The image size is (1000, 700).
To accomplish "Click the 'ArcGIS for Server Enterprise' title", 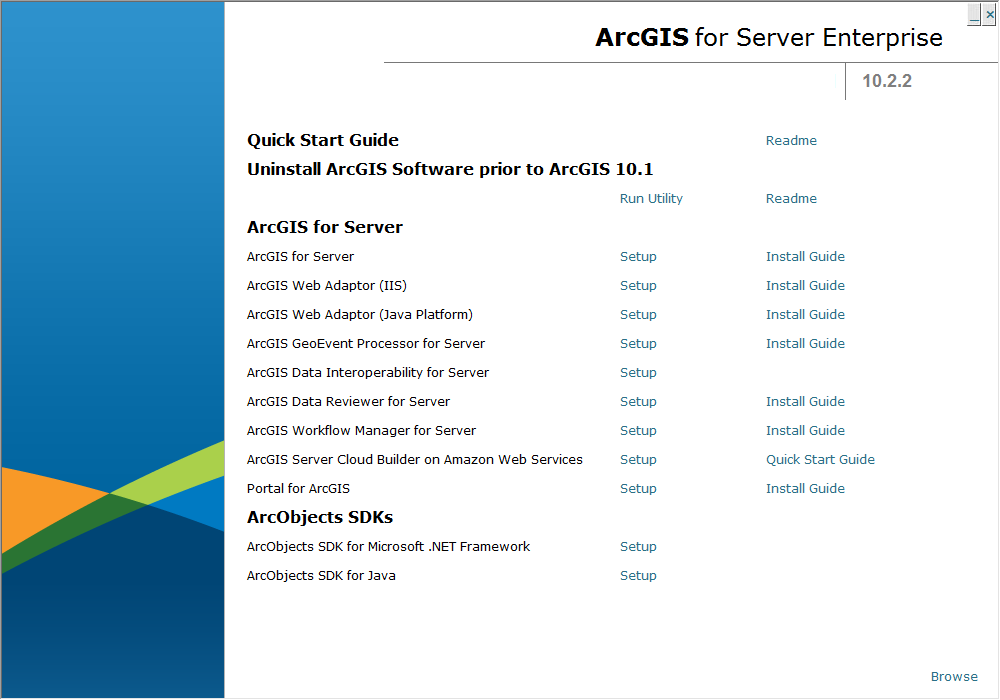I will click(x=768, y=38).
